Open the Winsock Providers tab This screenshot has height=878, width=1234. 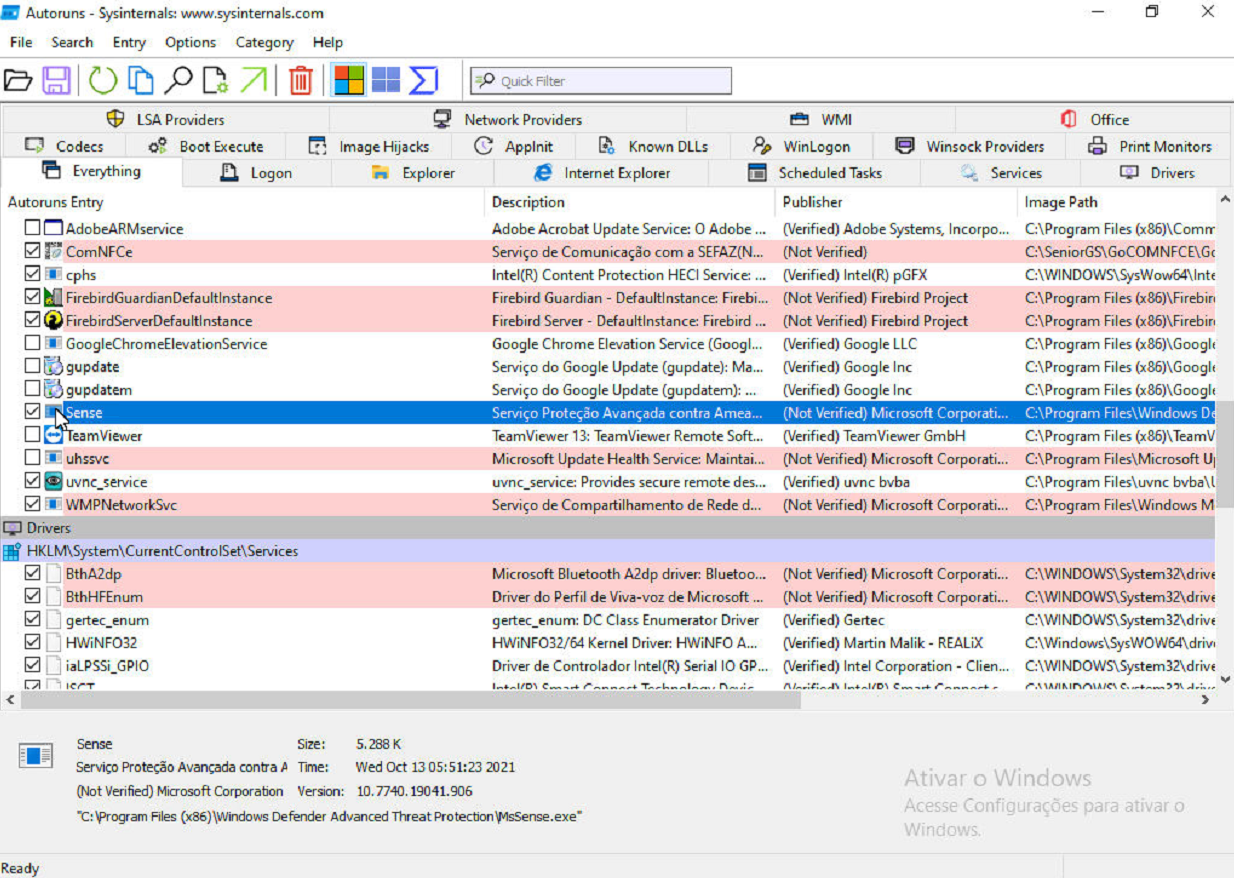tap(969, 146)
